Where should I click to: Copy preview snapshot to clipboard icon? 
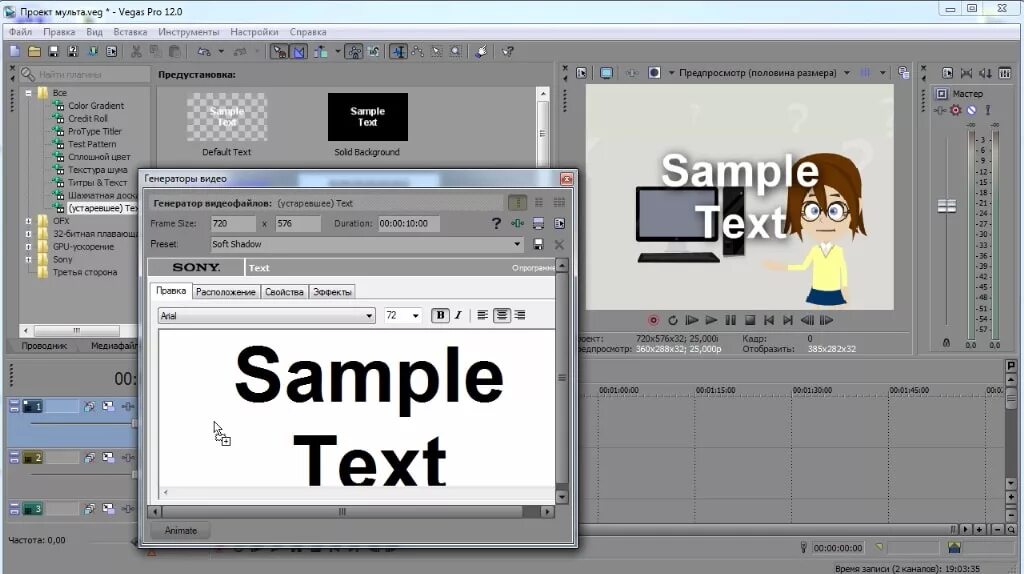coord(903,72)
